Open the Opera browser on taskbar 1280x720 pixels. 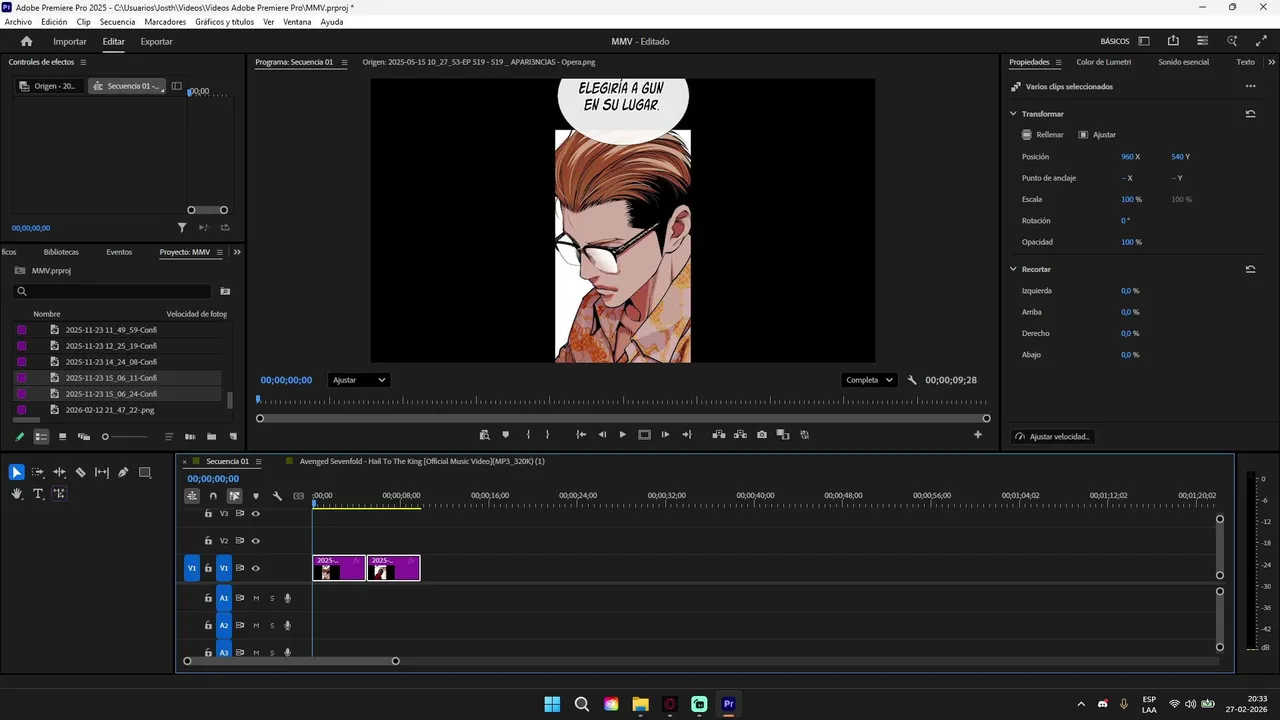coord(670,704)
